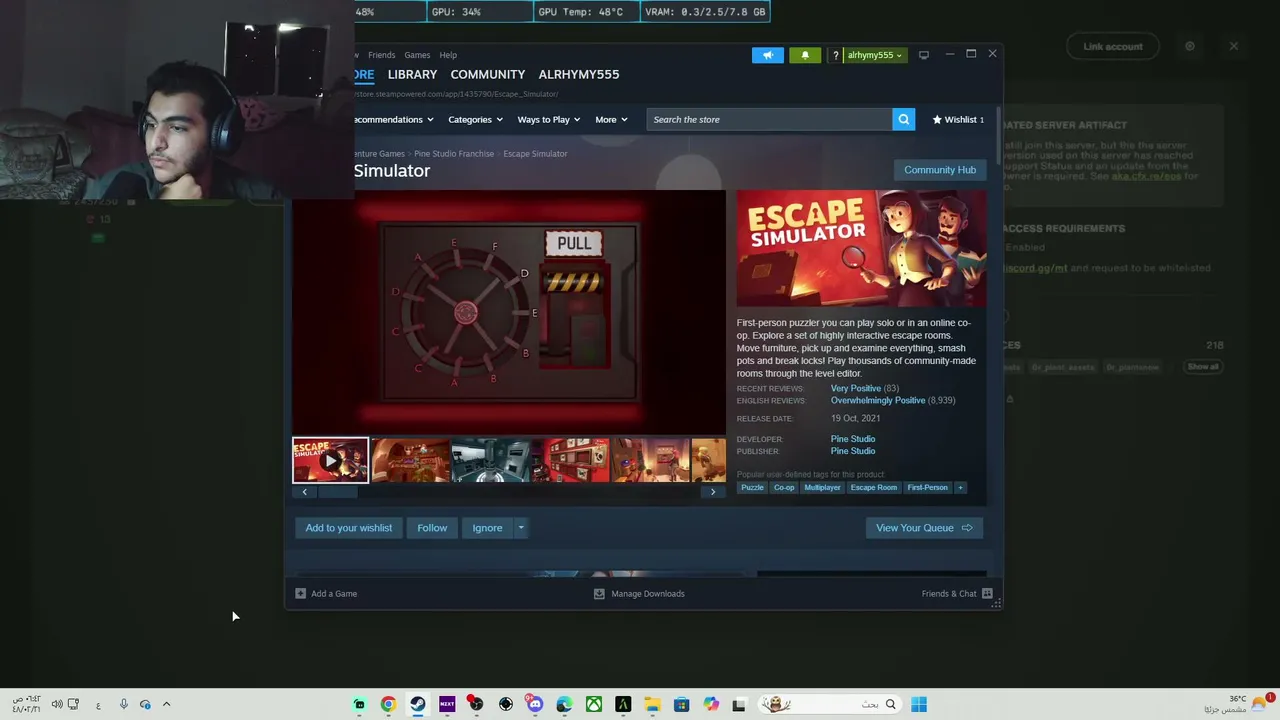
Task: Expand the Categories dropdown
Action: click(x=476, y=120)
